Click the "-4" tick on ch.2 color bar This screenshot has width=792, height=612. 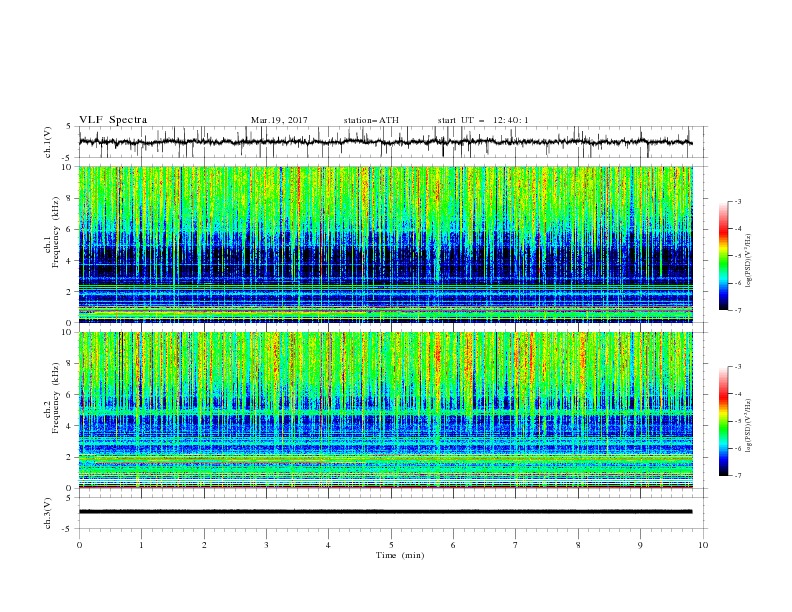pyautogui.click(x=738, y=394)
